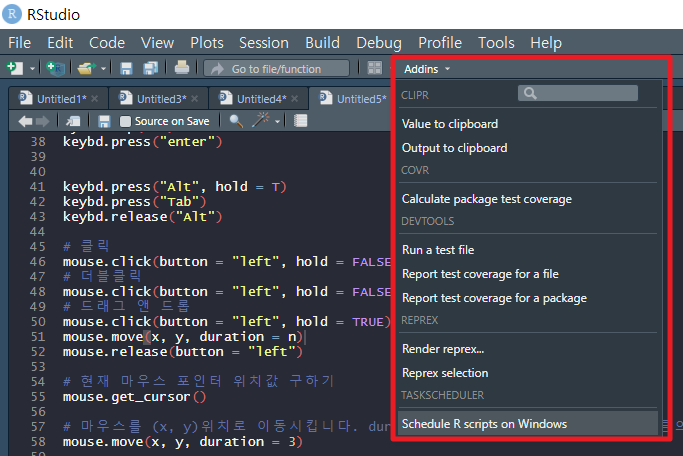Screen dimensions: 683x456
Task: Click the Go to file/function field
Action: pyautogui.click(x=277, y=68)
